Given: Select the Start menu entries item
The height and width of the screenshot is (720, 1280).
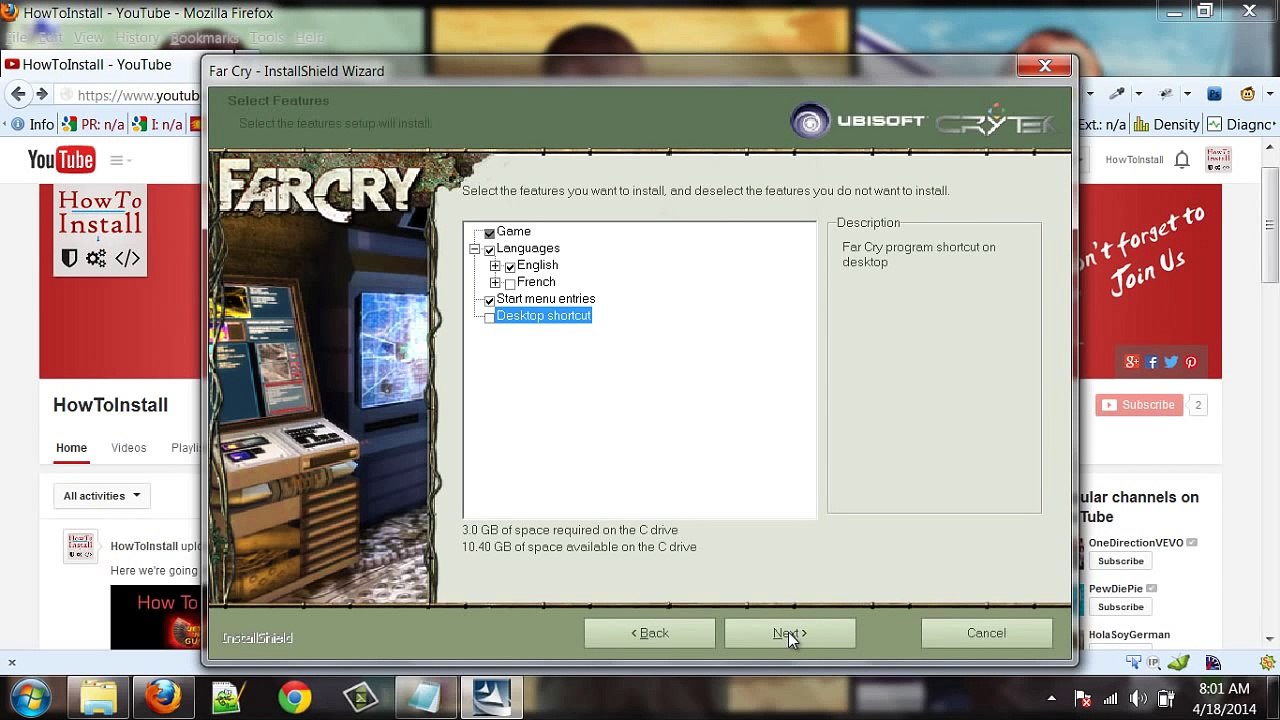Looking at the screenshot, I should (546, 299).
